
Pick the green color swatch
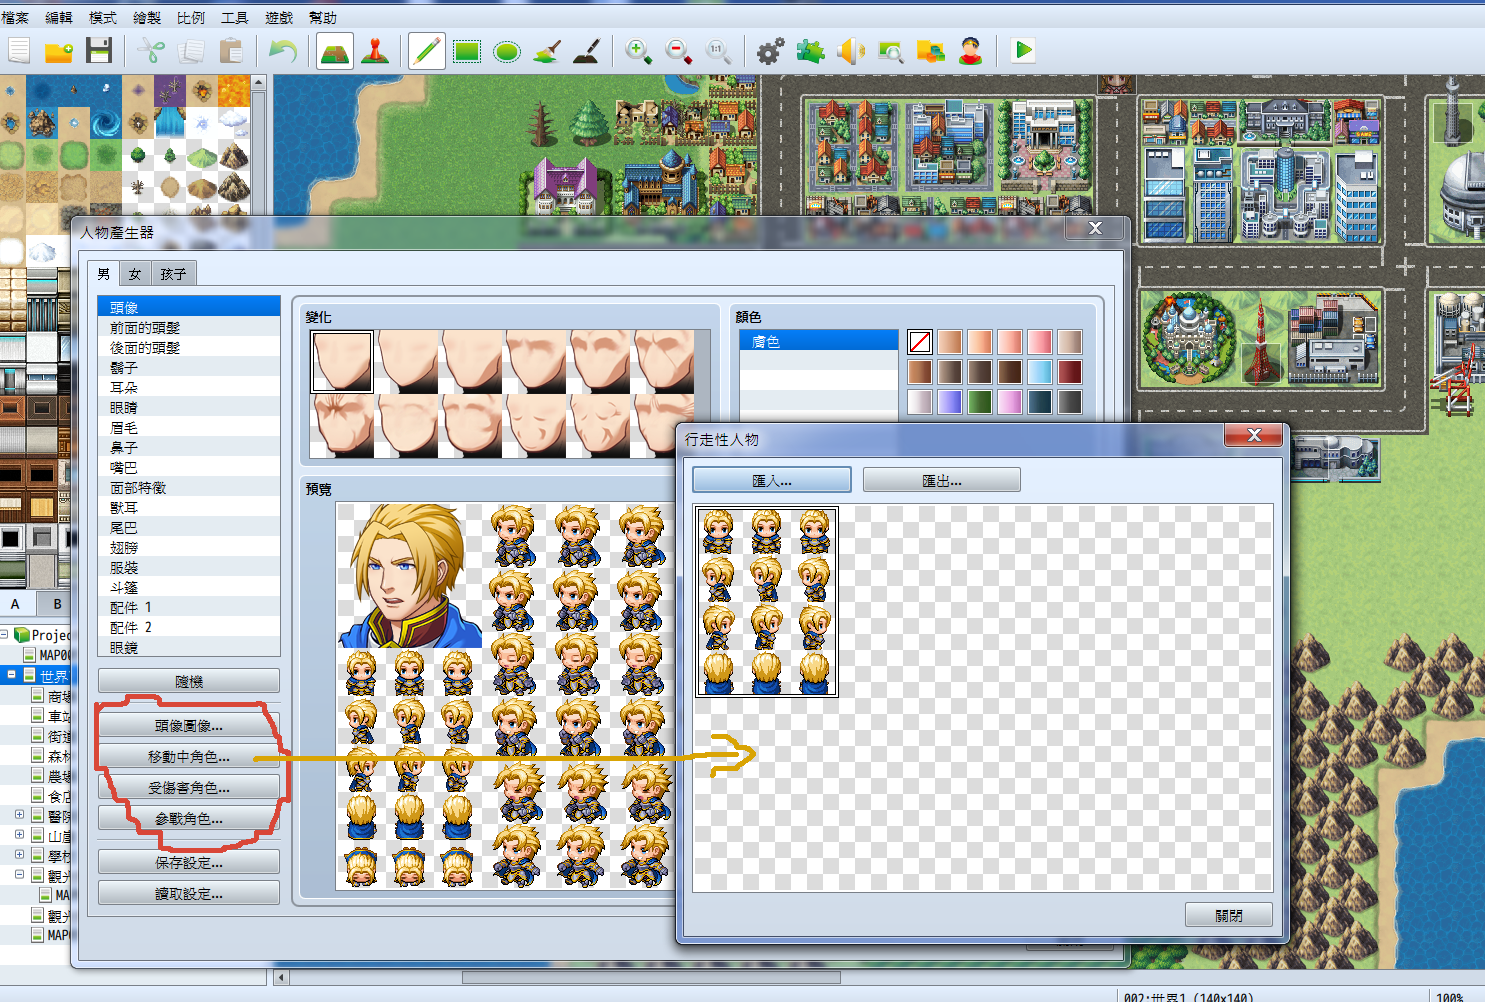click(980, 402)
